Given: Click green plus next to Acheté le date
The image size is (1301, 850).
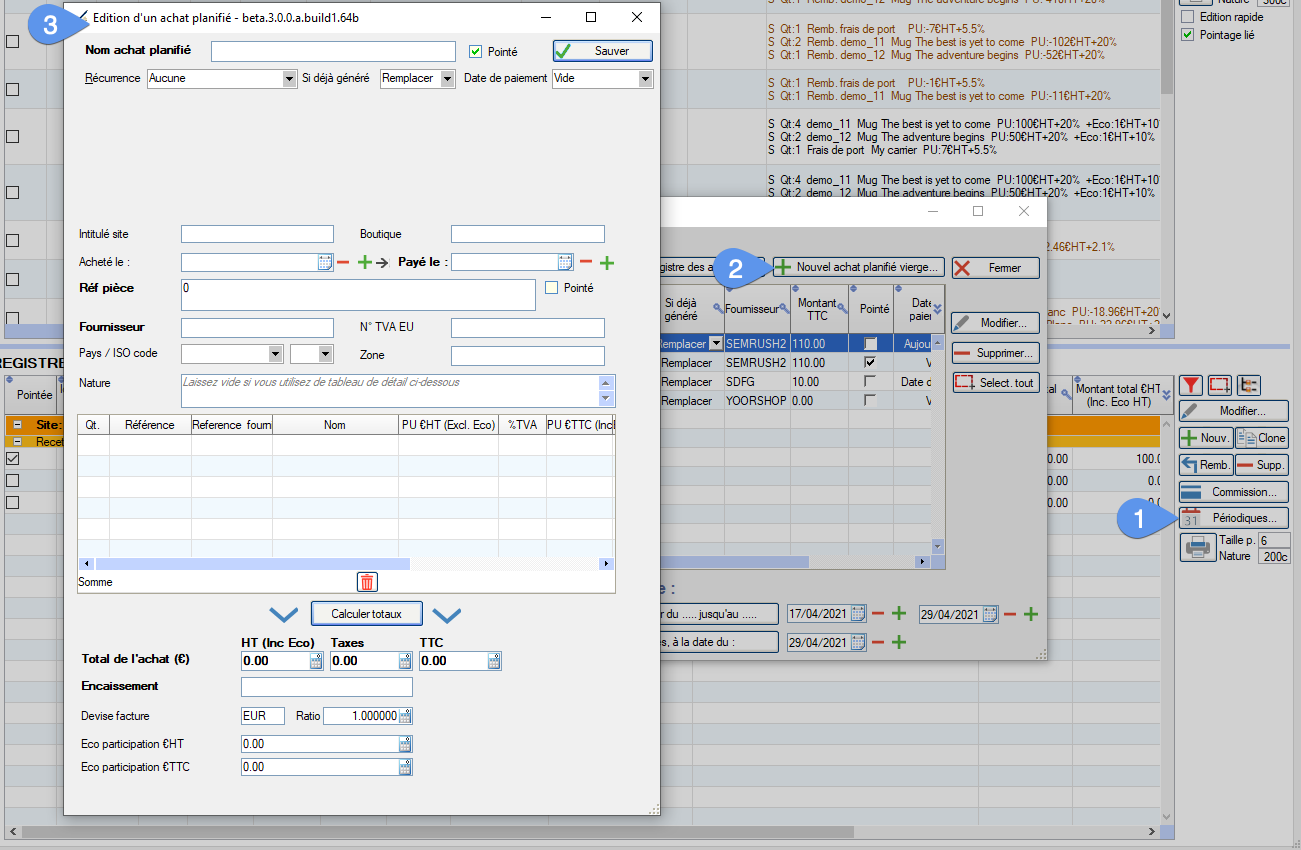Looking at the screenshot, I should pyautogui.click(x=365, y=262).
